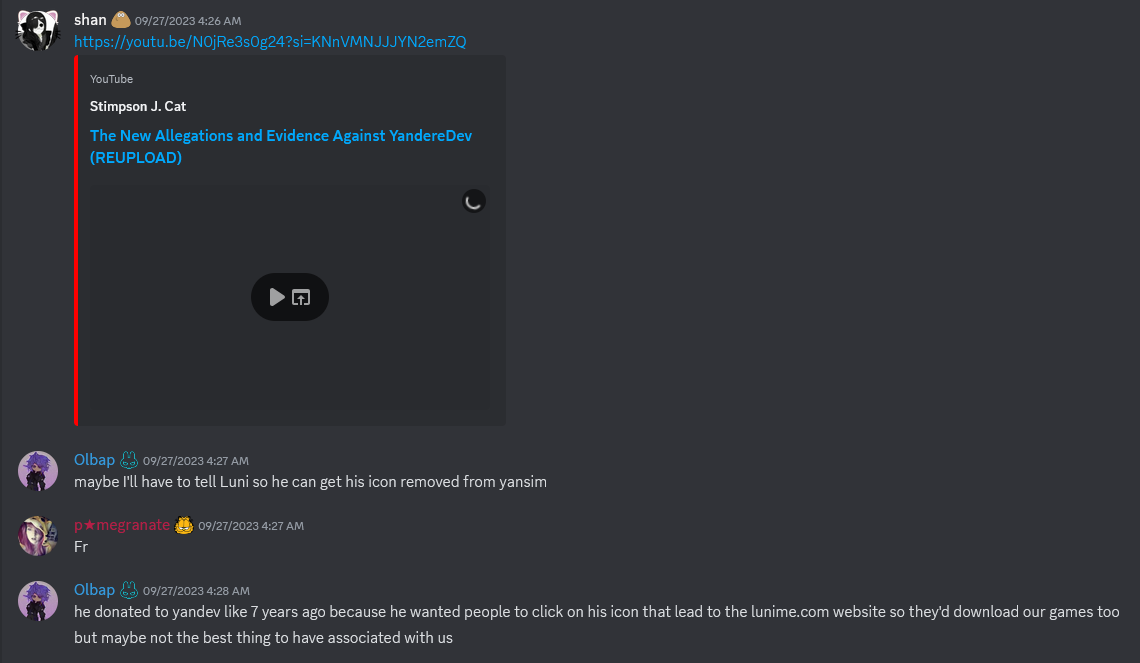The image size is (1140, 663).
Task: Click the 09/27/2023 4:26 AM timestamp
Action: pos(188,21)
